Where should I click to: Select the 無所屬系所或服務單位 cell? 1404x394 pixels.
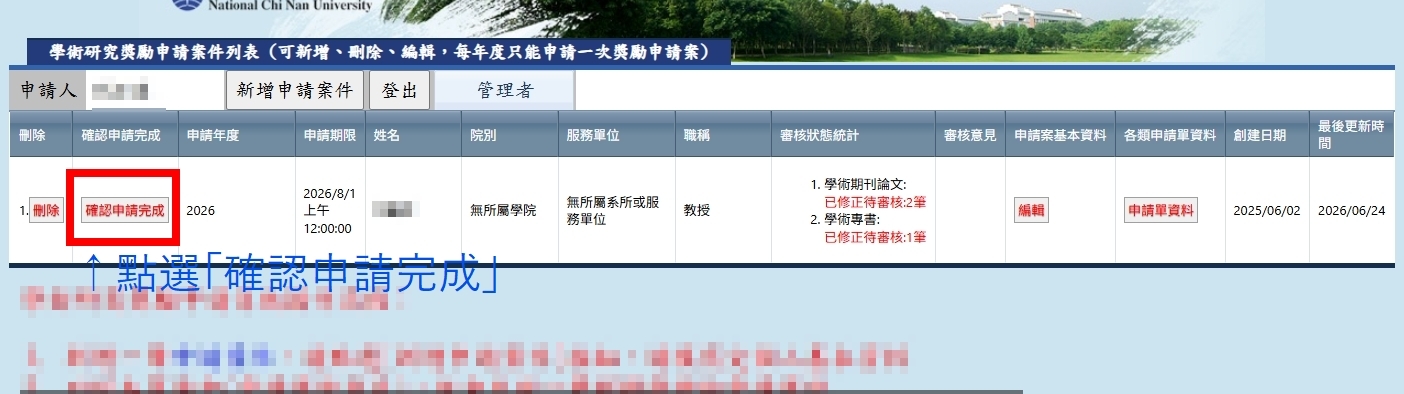coord(613,211)
